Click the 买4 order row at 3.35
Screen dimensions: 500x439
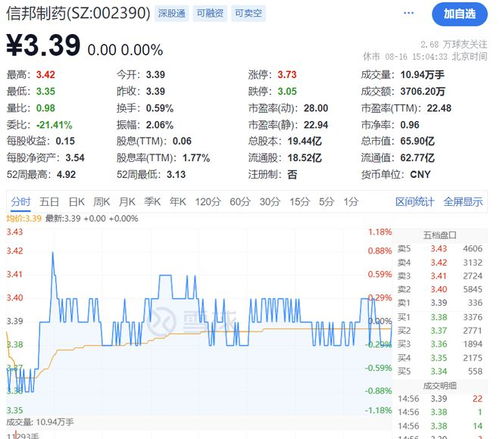440,358
